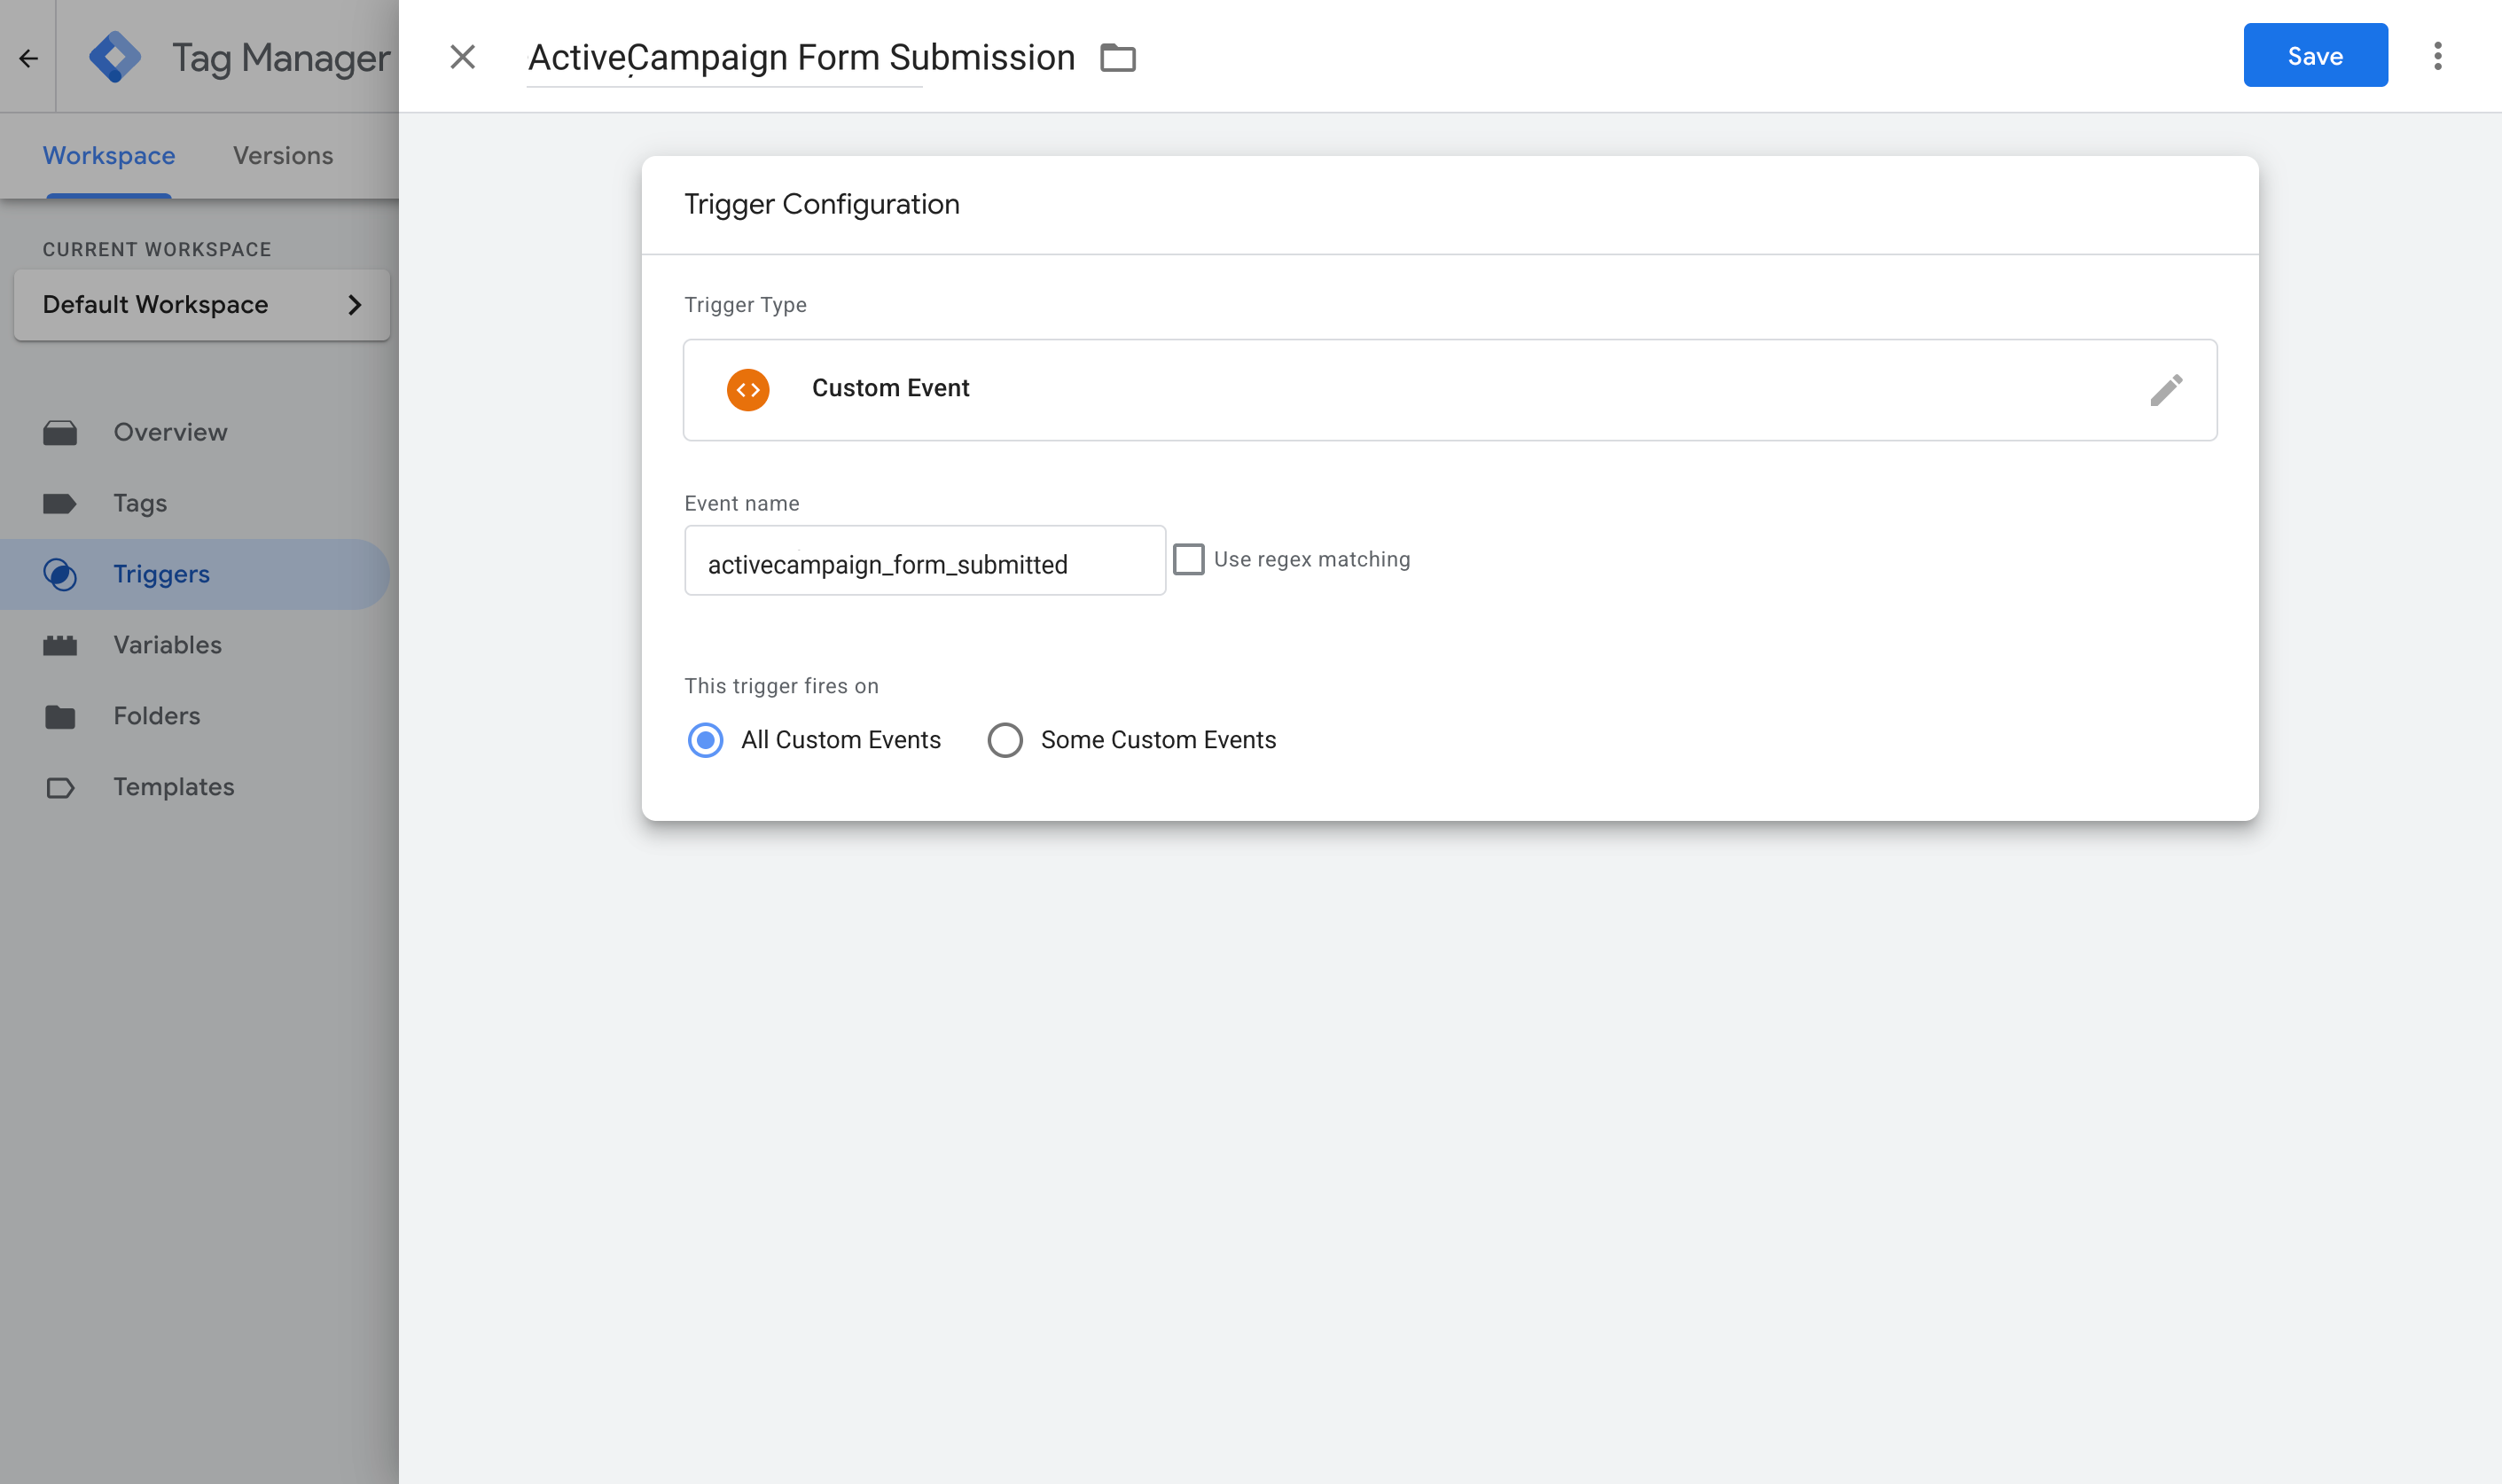
Task: Click the Custom Event orange icon
Action: pos(748,389)
